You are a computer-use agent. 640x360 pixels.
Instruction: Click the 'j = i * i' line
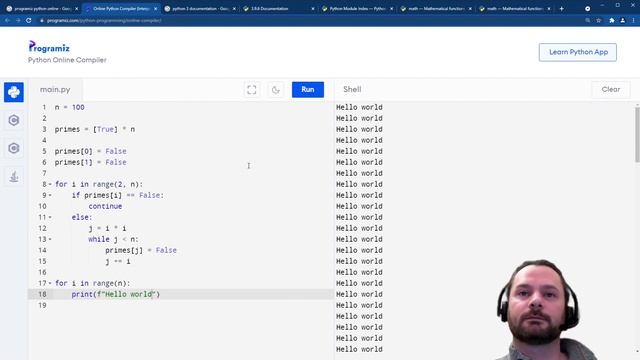coord(107,229)
